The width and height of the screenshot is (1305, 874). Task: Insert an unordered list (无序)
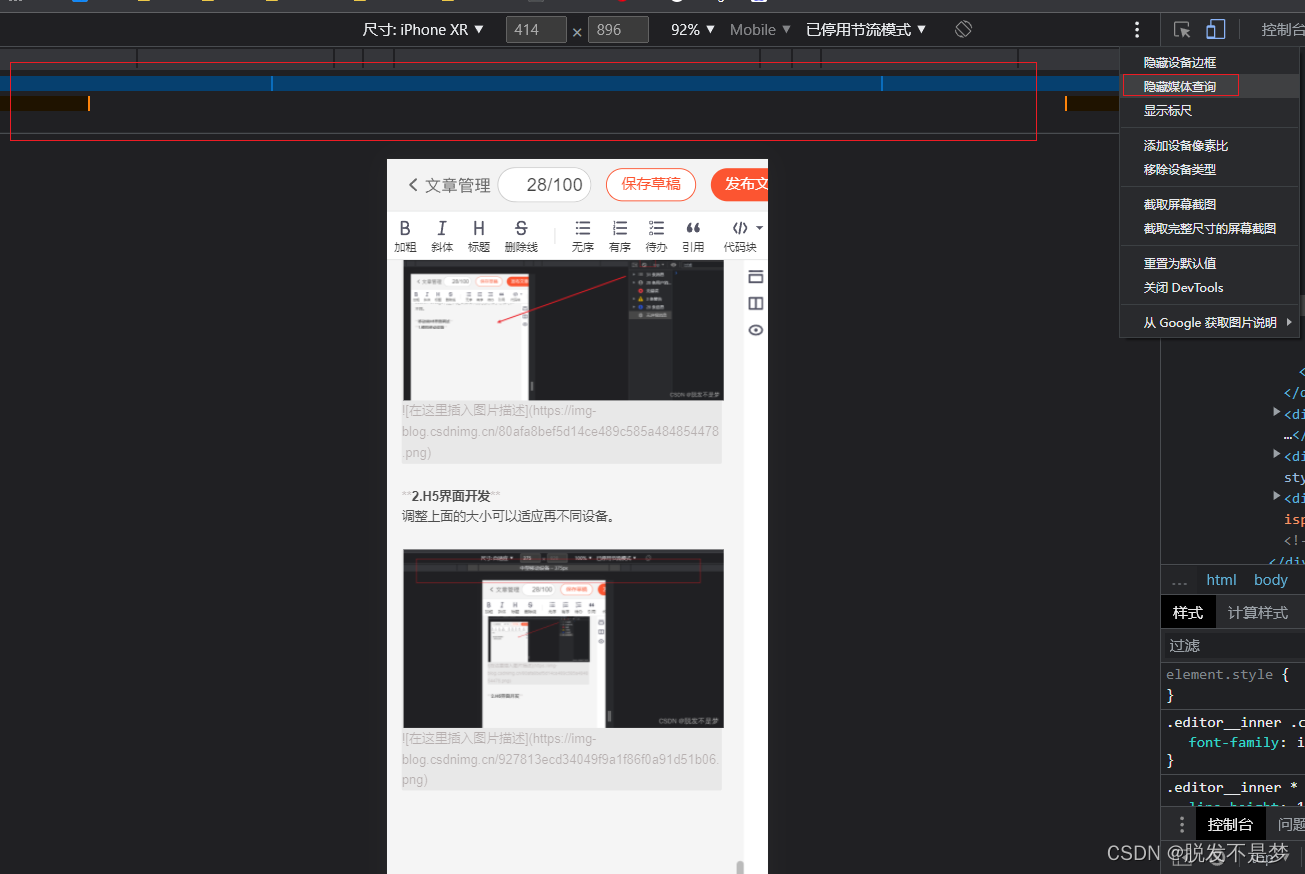coord(583,228)
